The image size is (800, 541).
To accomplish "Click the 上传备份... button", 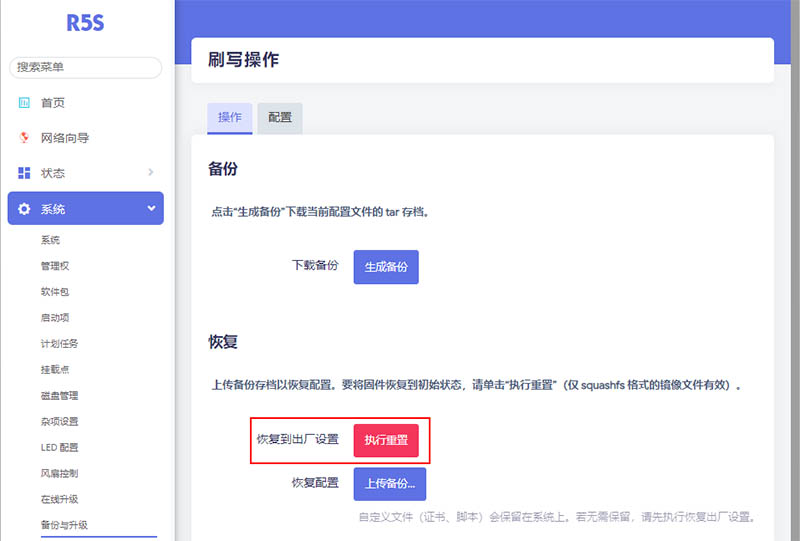I will (x=389, y=483).
